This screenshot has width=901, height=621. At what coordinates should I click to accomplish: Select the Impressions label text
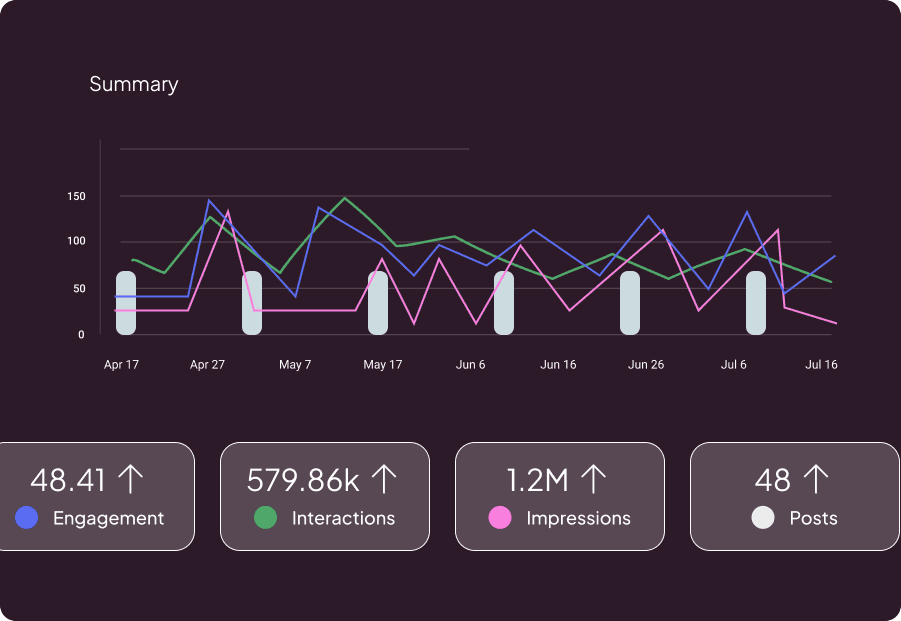pyautogui.click(x=578, y=518)
